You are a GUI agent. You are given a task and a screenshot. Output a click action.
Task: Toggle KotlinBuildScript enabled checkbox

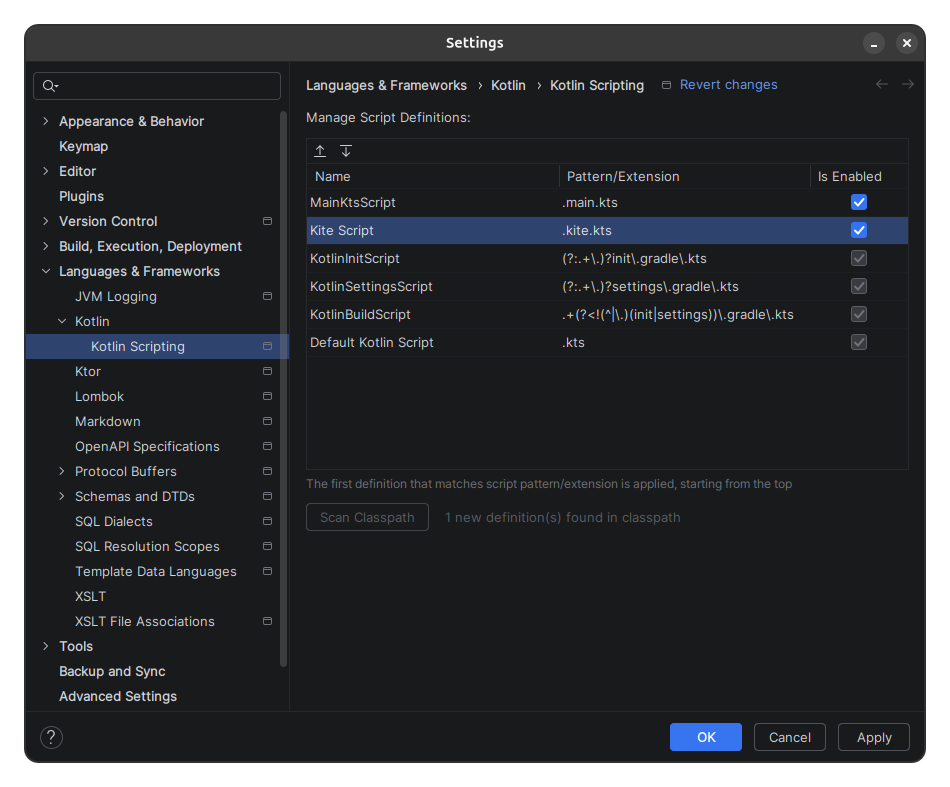859,314
